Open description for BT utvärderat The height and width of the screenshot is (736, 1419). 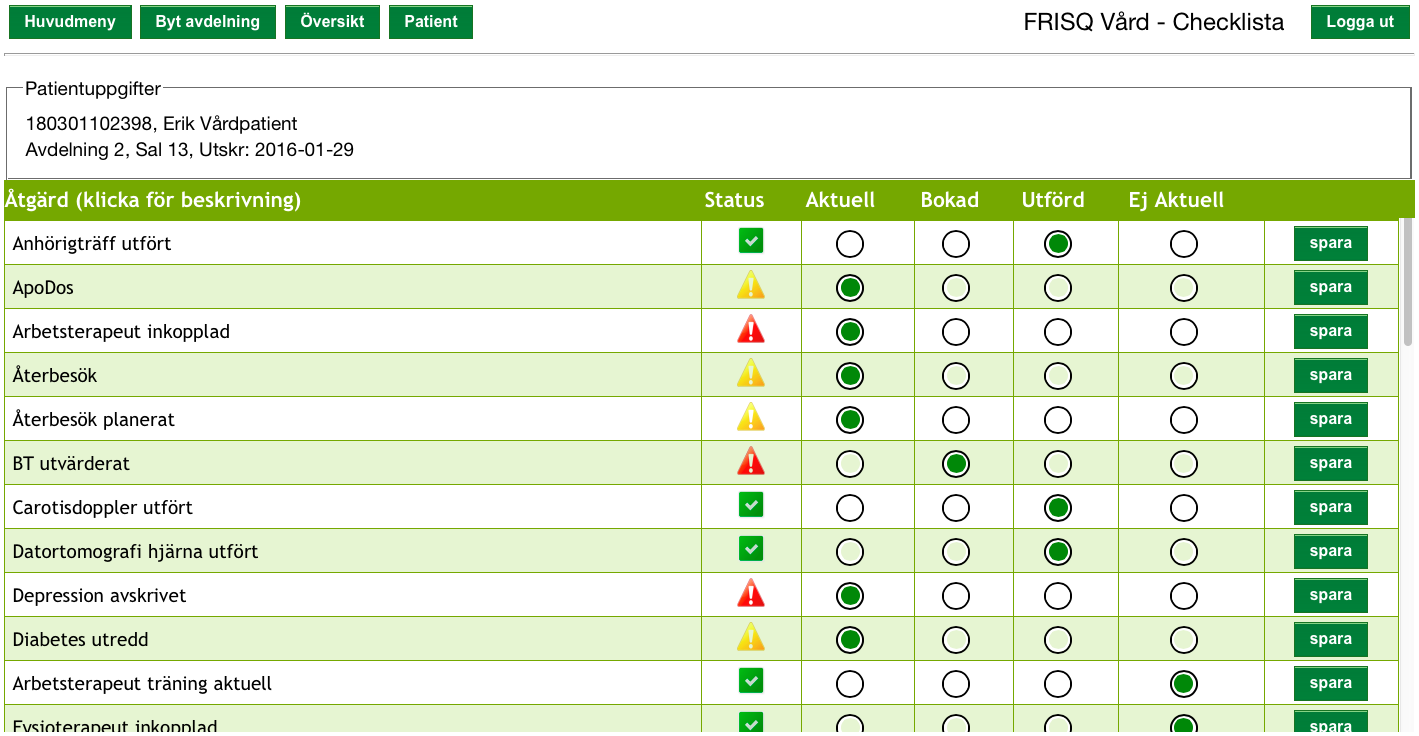[x=71, y=463]
